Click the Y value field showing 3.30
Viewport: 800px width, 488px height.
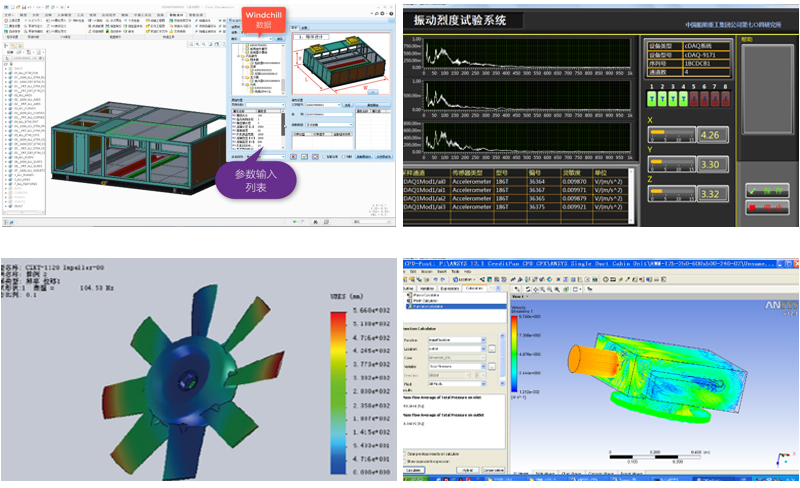[x=712, y=164]
